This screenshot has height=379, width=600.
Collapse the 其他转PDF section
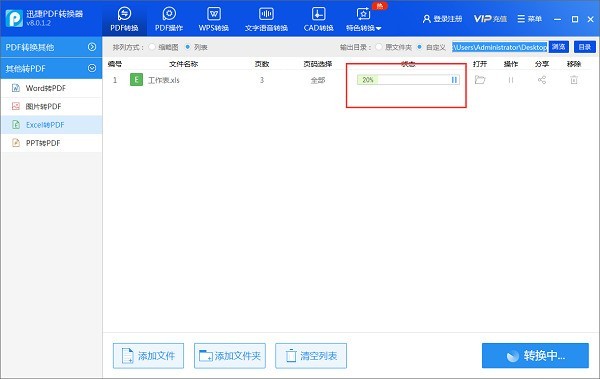click(x=51, y=69)
